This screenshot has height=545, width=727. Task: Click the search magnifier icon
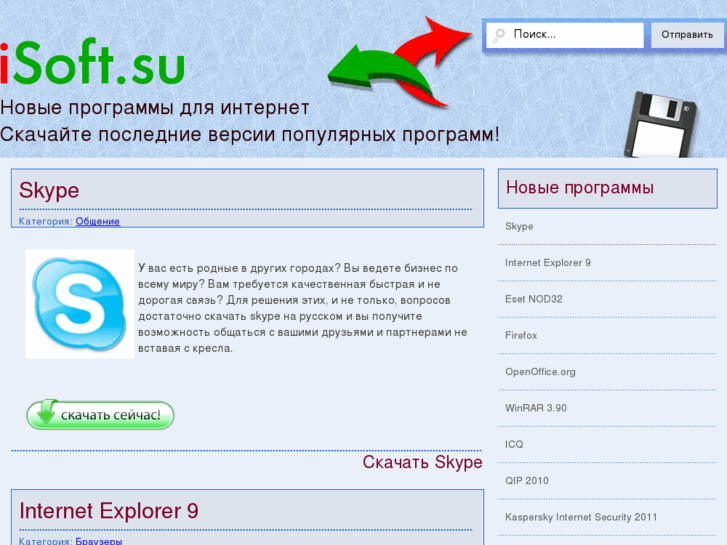point(499,35)
